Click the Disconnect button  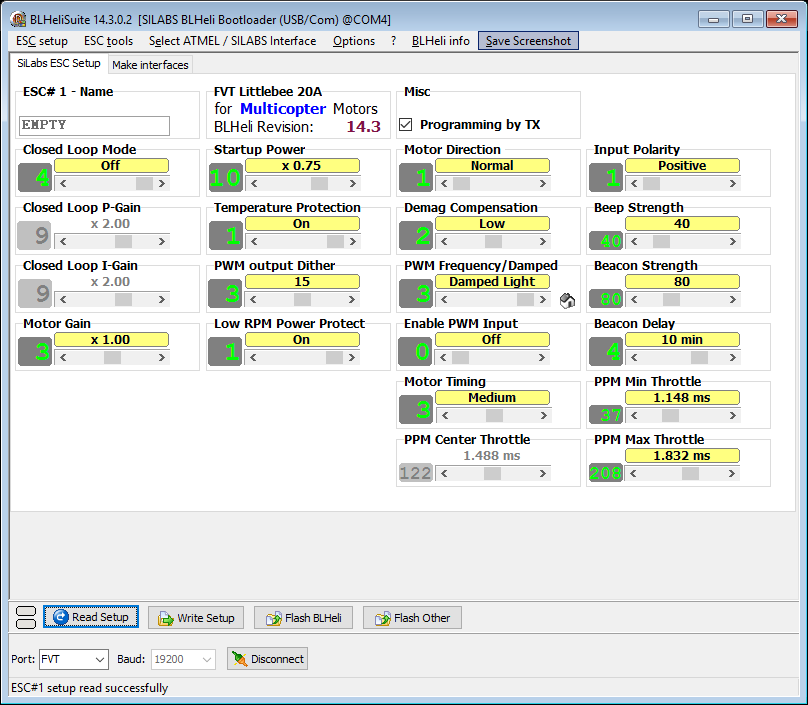[x=267, y=659]
